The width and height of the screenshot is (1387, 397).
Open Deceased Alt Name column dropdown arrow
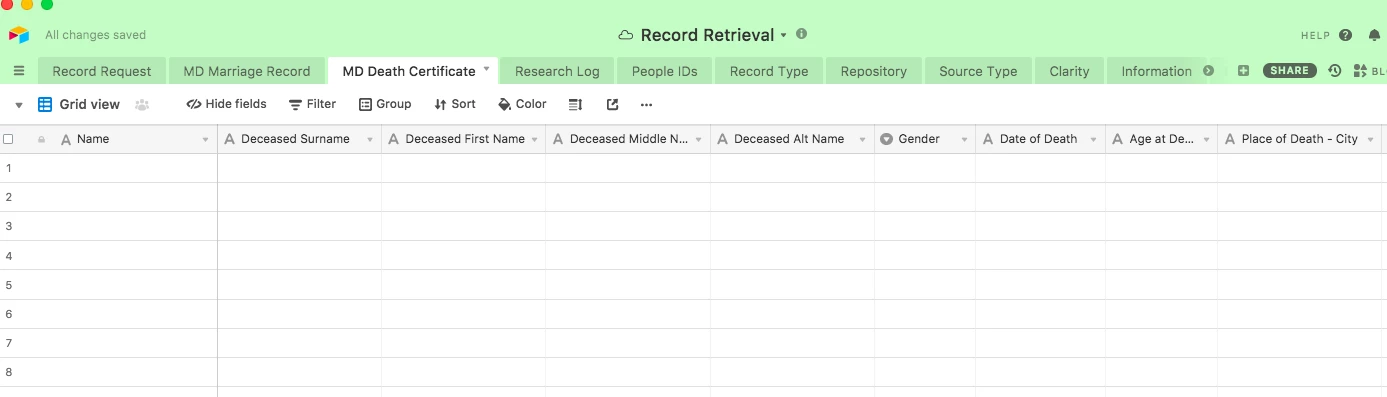(x=863, y=140)
